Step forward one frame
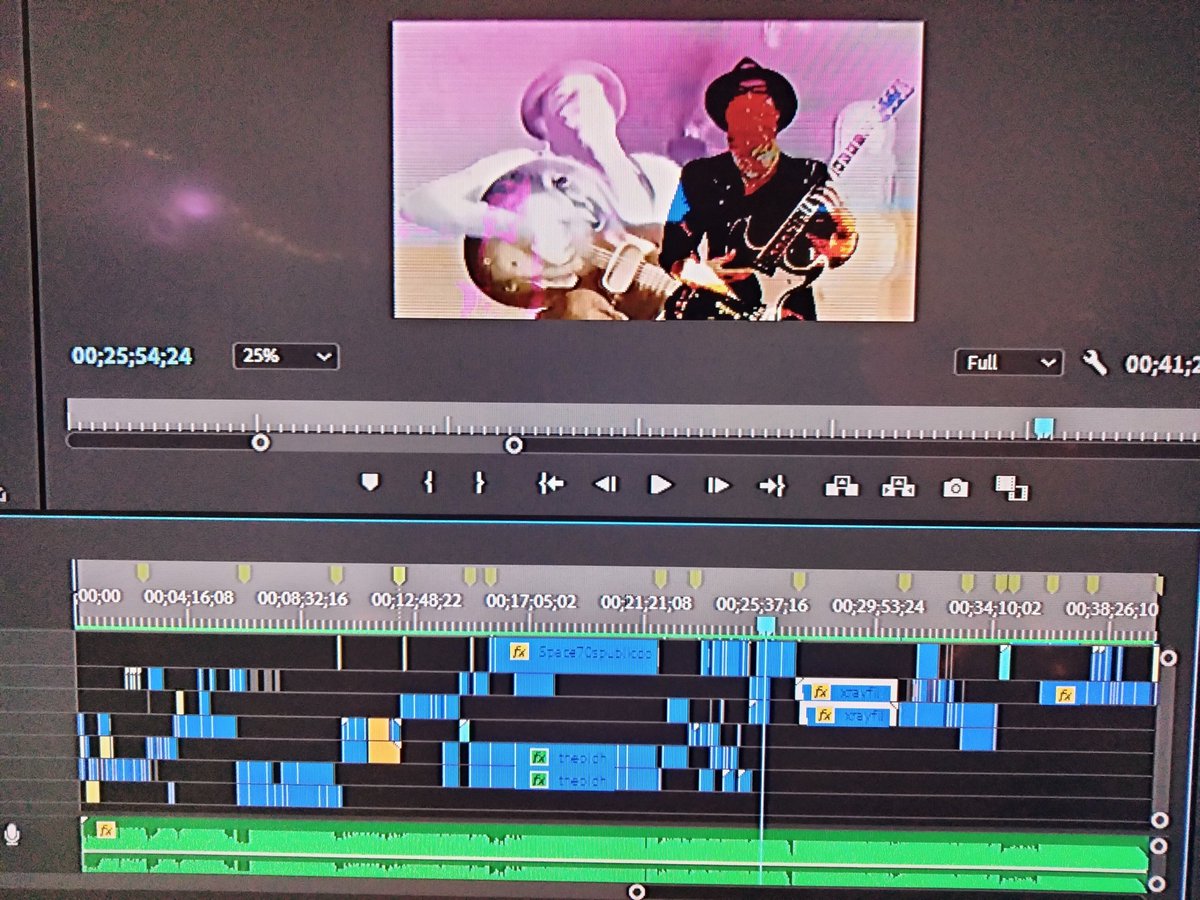 [x=718, y=486]
